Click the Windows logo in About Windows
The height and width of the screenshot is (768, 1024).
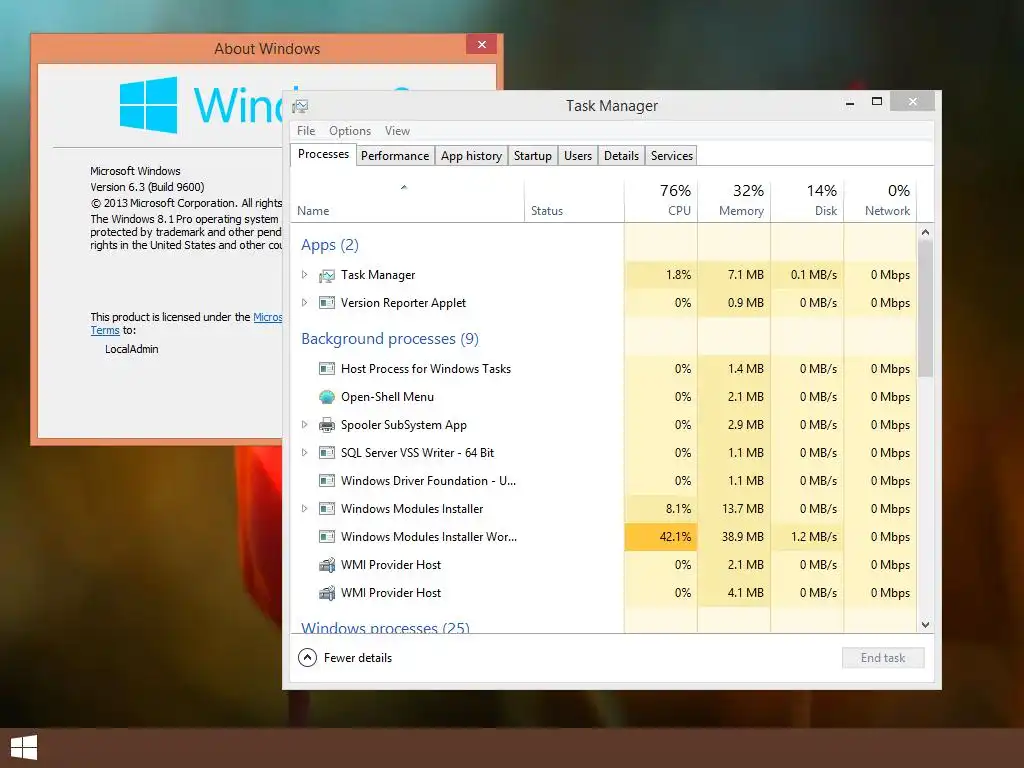pyautogui.click(x=148, y=105)
